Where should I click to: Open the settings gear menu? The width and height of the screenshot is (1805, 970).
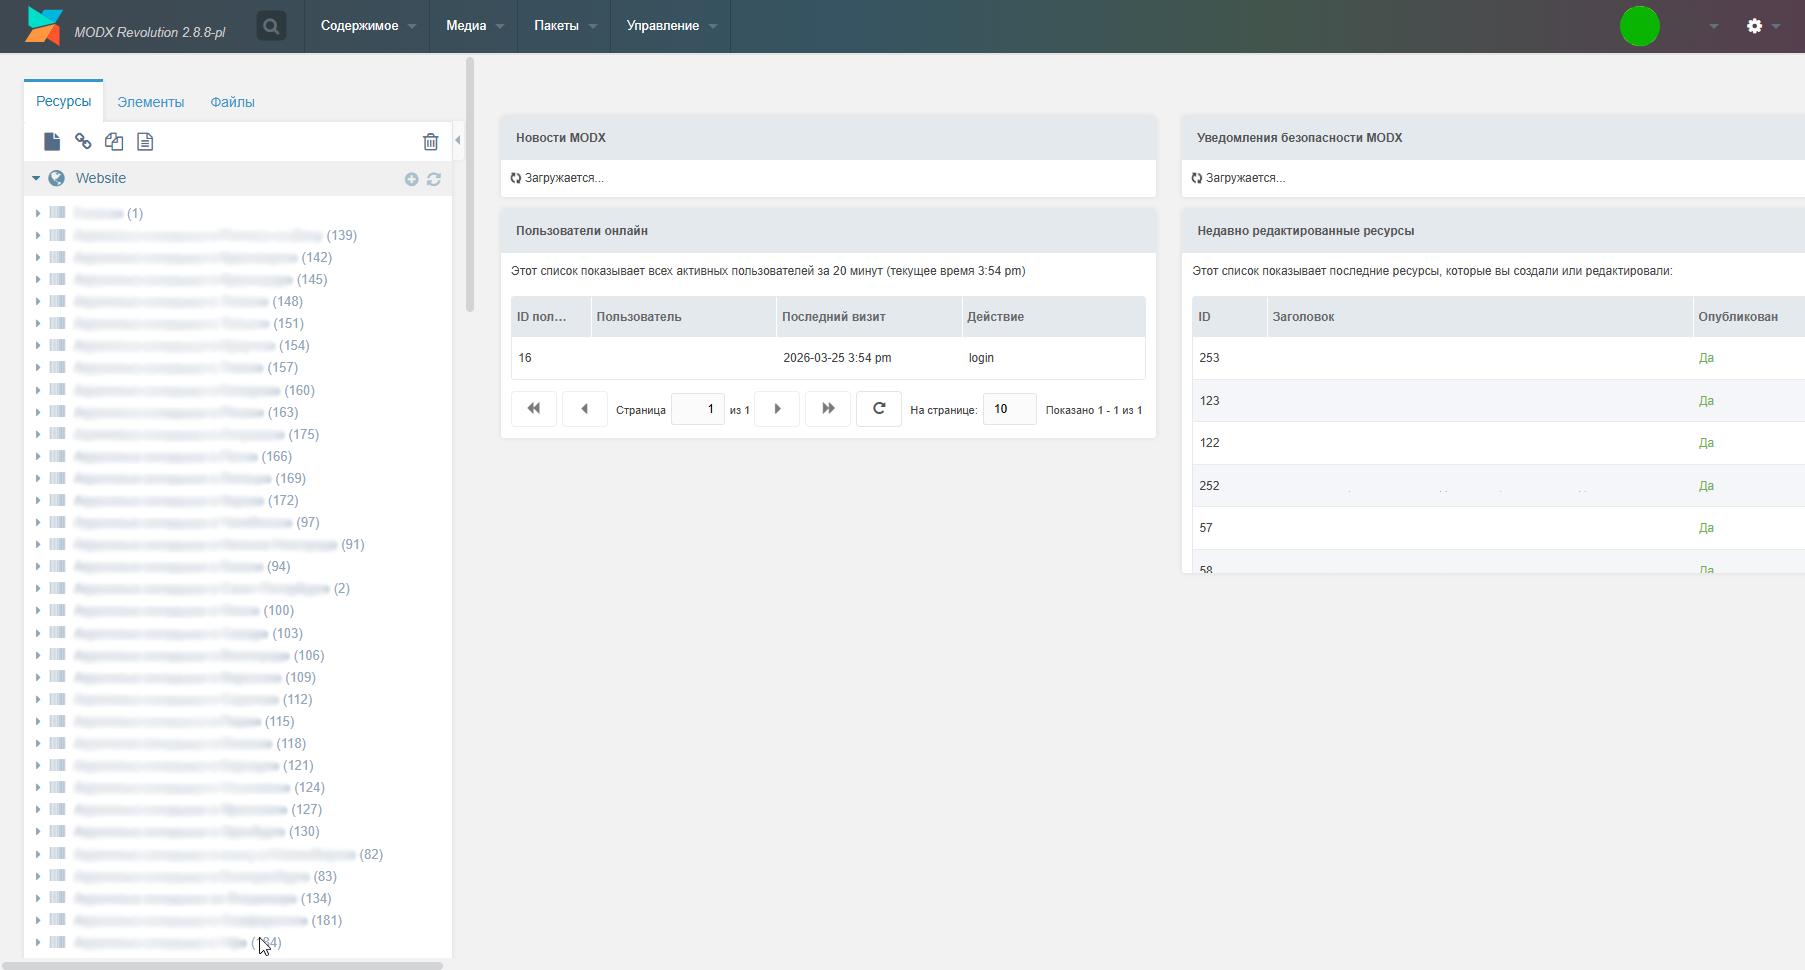pyautogui.click(x=1754, y=26)
